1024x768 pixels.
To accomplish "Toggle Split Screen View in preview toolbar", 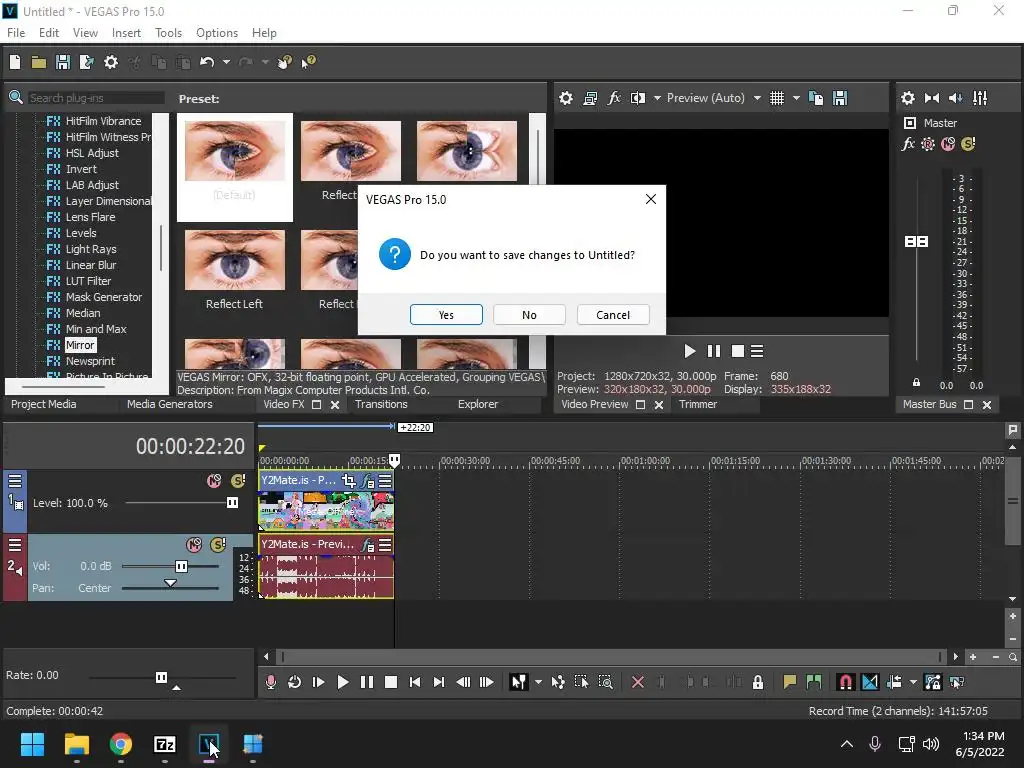I will pos(638,98).
